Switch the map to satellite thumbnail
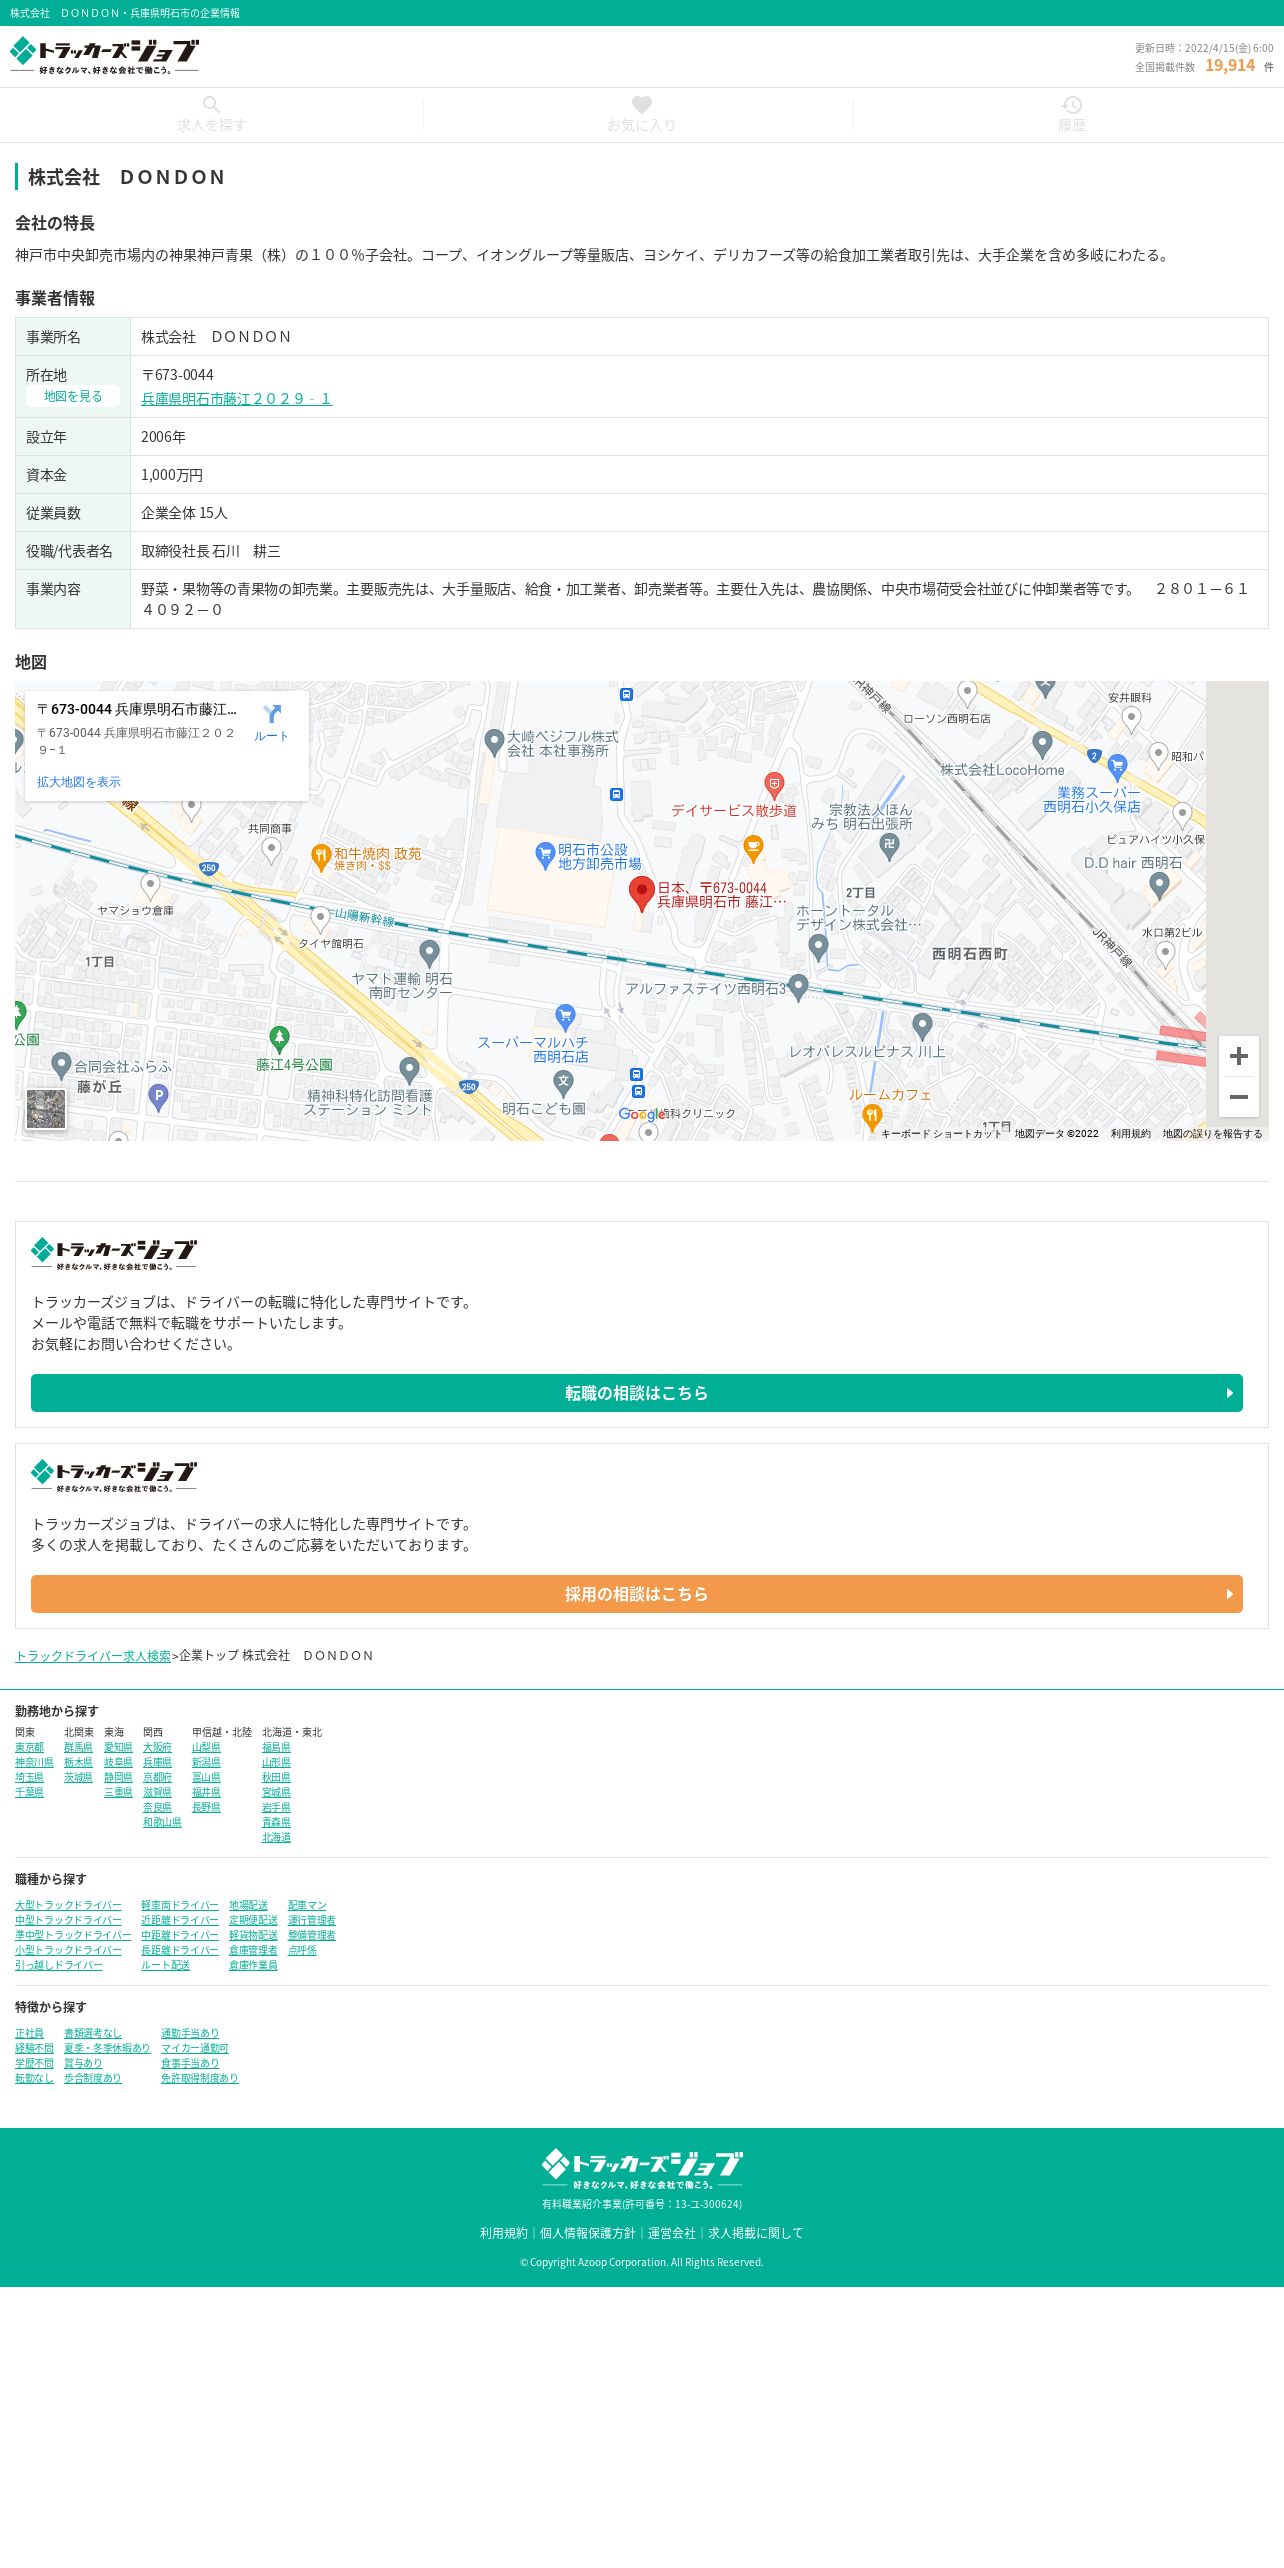The width and height of the screenshot is (1284, 2568). (46, 1109)
